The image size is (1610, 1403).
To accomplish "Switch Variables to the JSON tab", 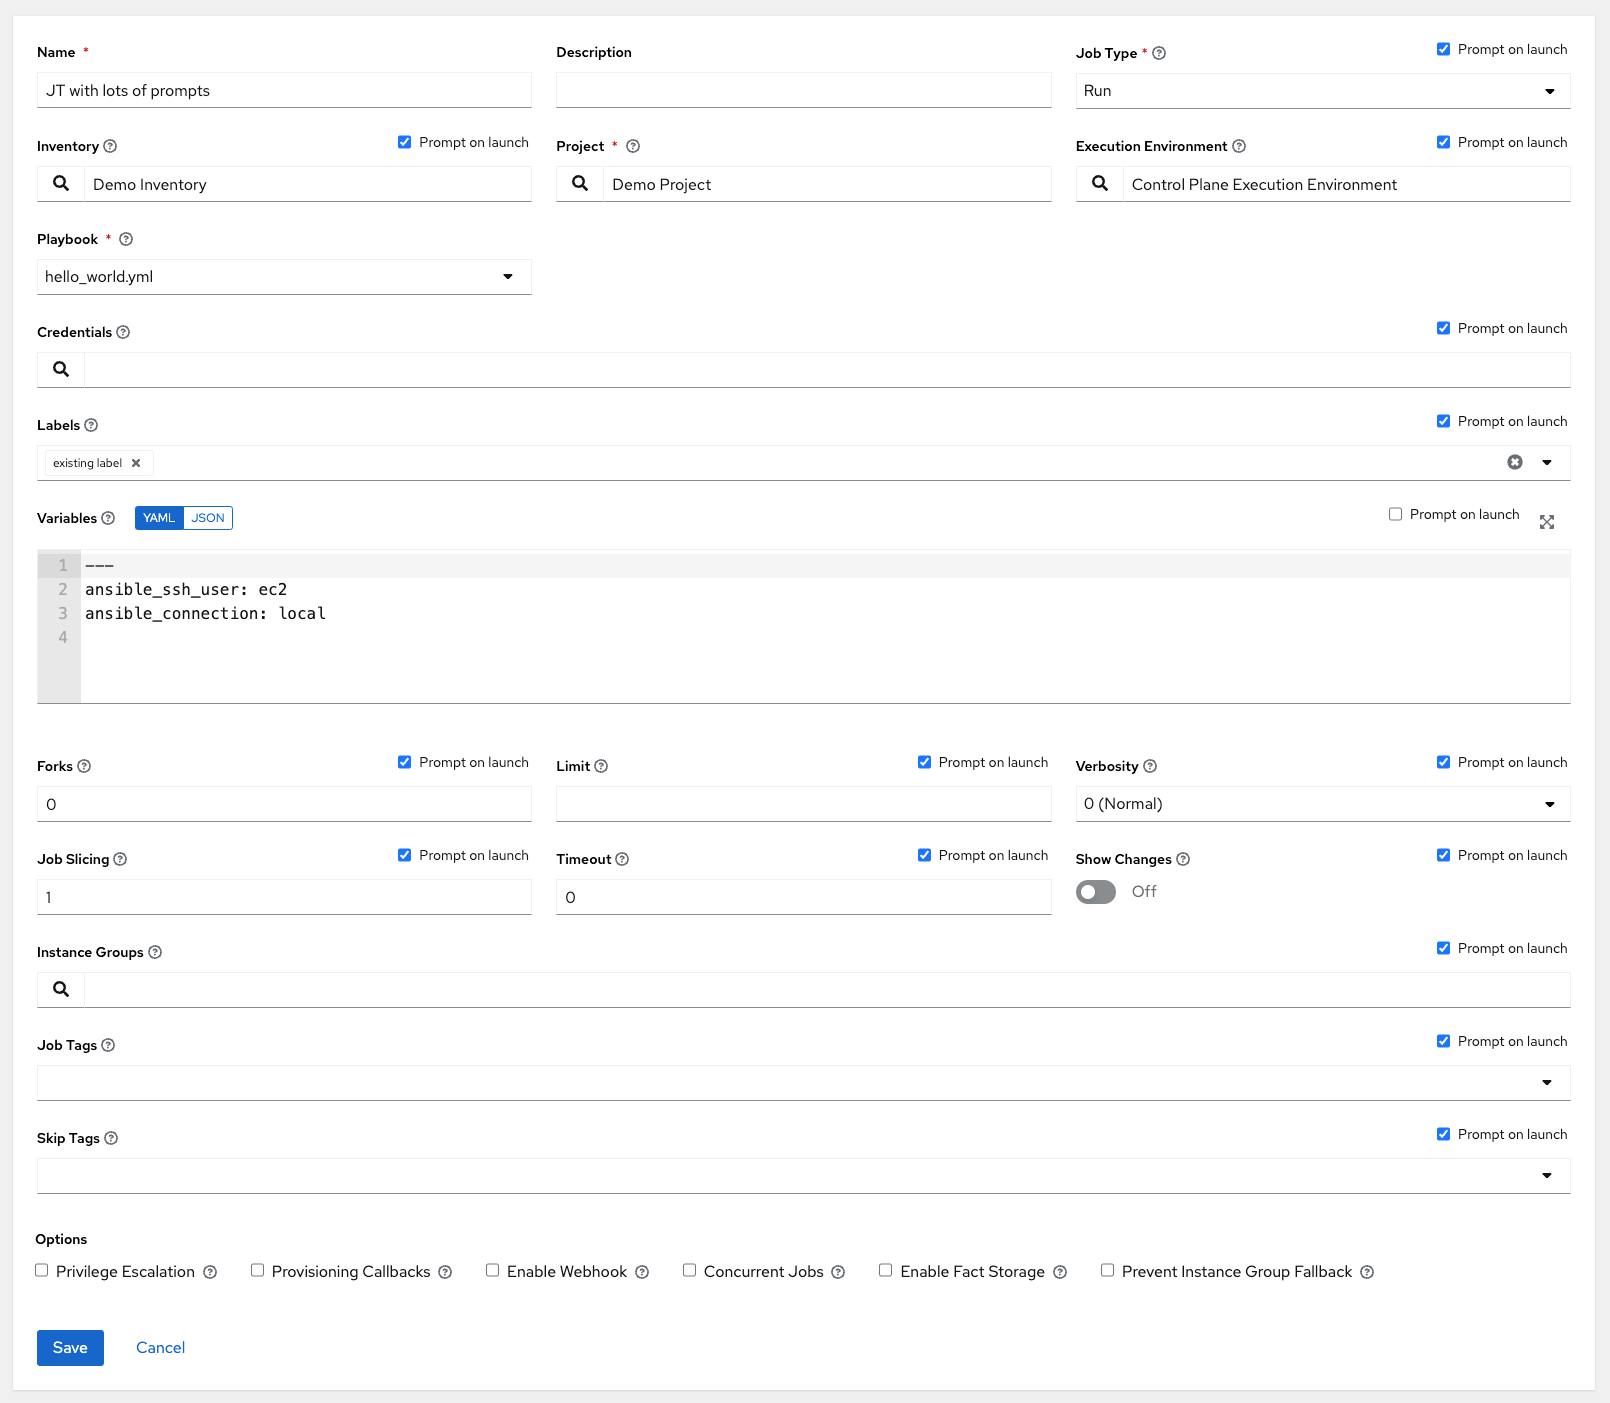I will click(x=208, y=518).
